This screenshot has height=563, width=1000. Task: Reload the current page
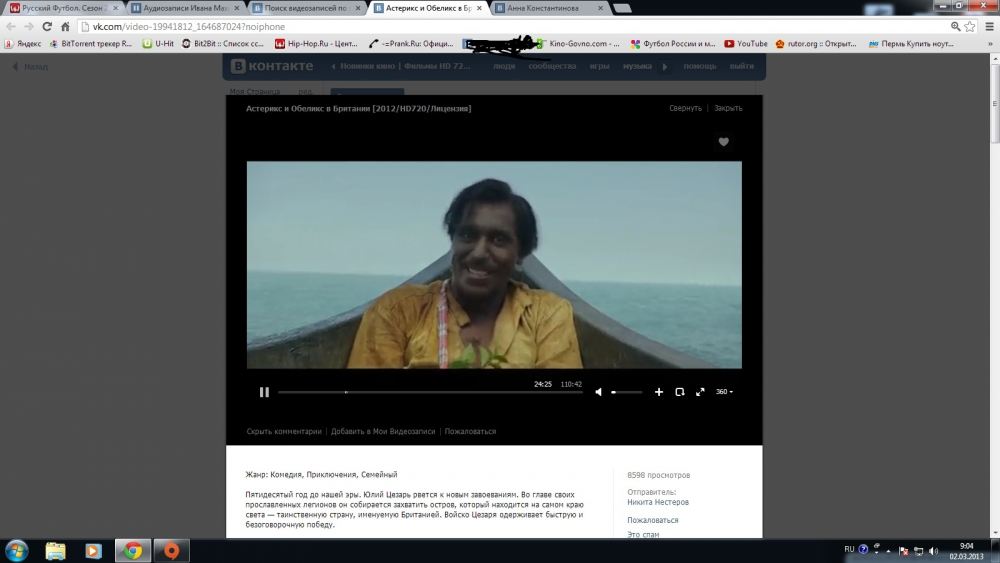tap(47, 27)
